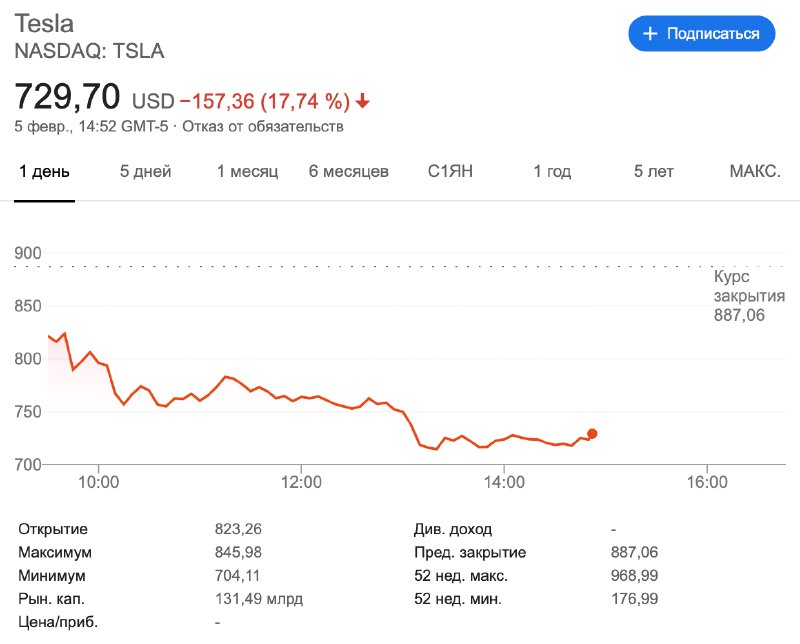Click the plus icon on the Подписаться button

pyautogui.click(x=649, y=34)
